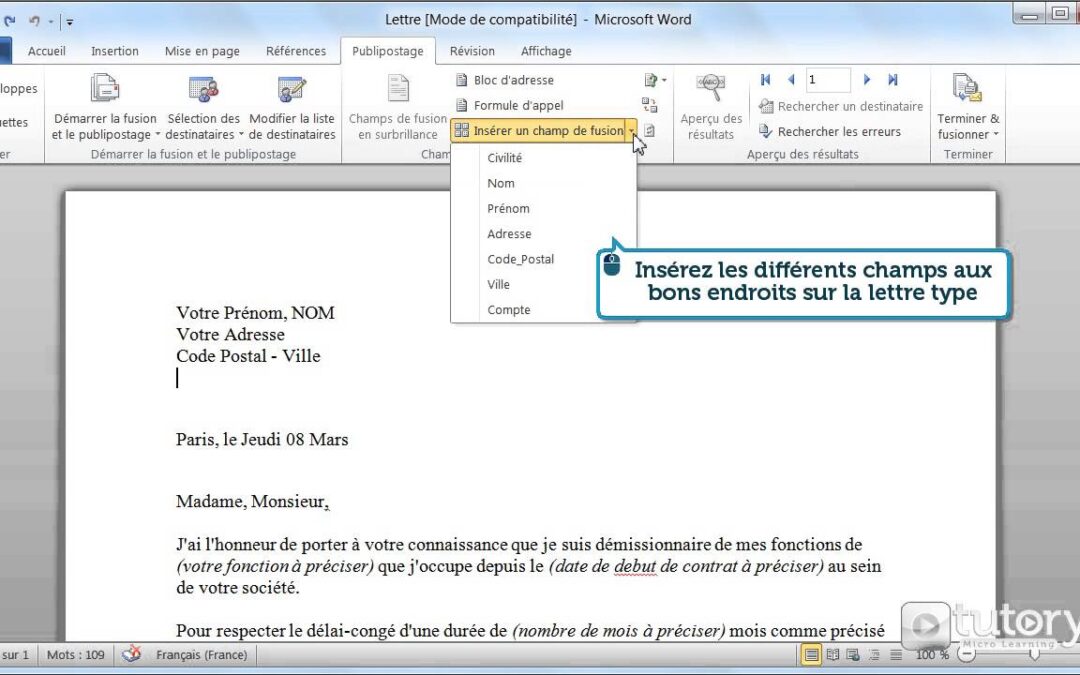The height and width of the screenshot is (675, 1080).
Task: Select the Publipostage tab
Action: (388, 51)
